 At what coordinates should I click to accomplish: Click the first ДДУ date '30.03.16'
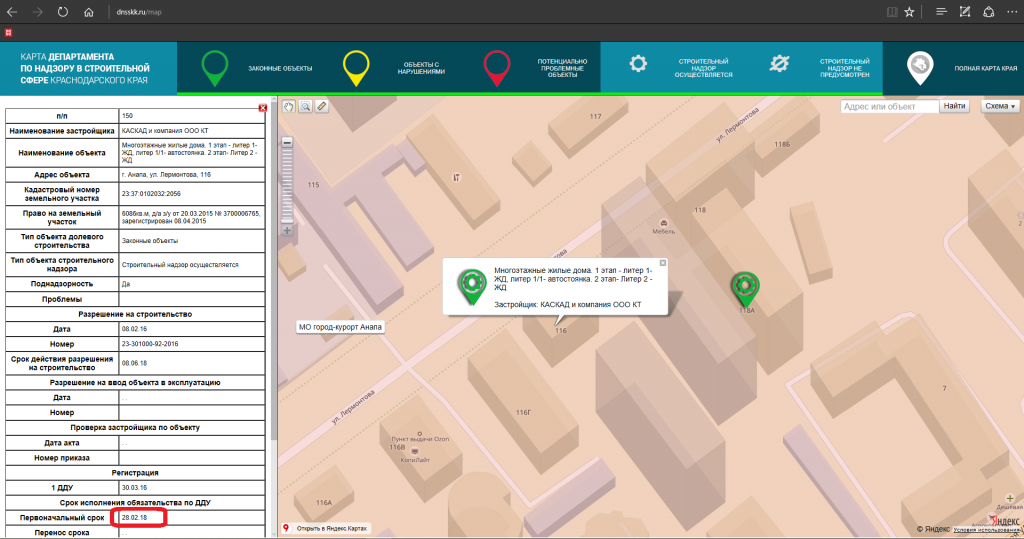click(x=192, y=487)
